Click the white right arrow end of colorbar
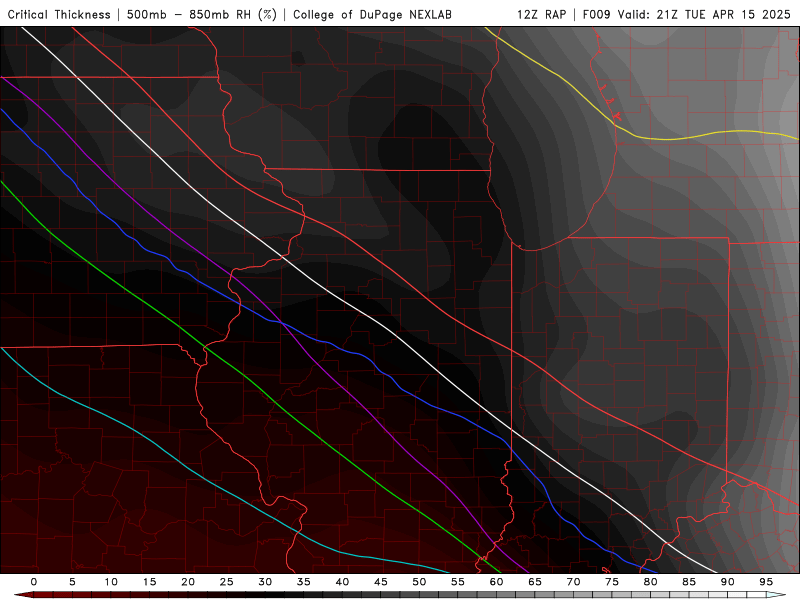Image resolution: width=800 pixels, height=600 pixels. click(776, 595)
